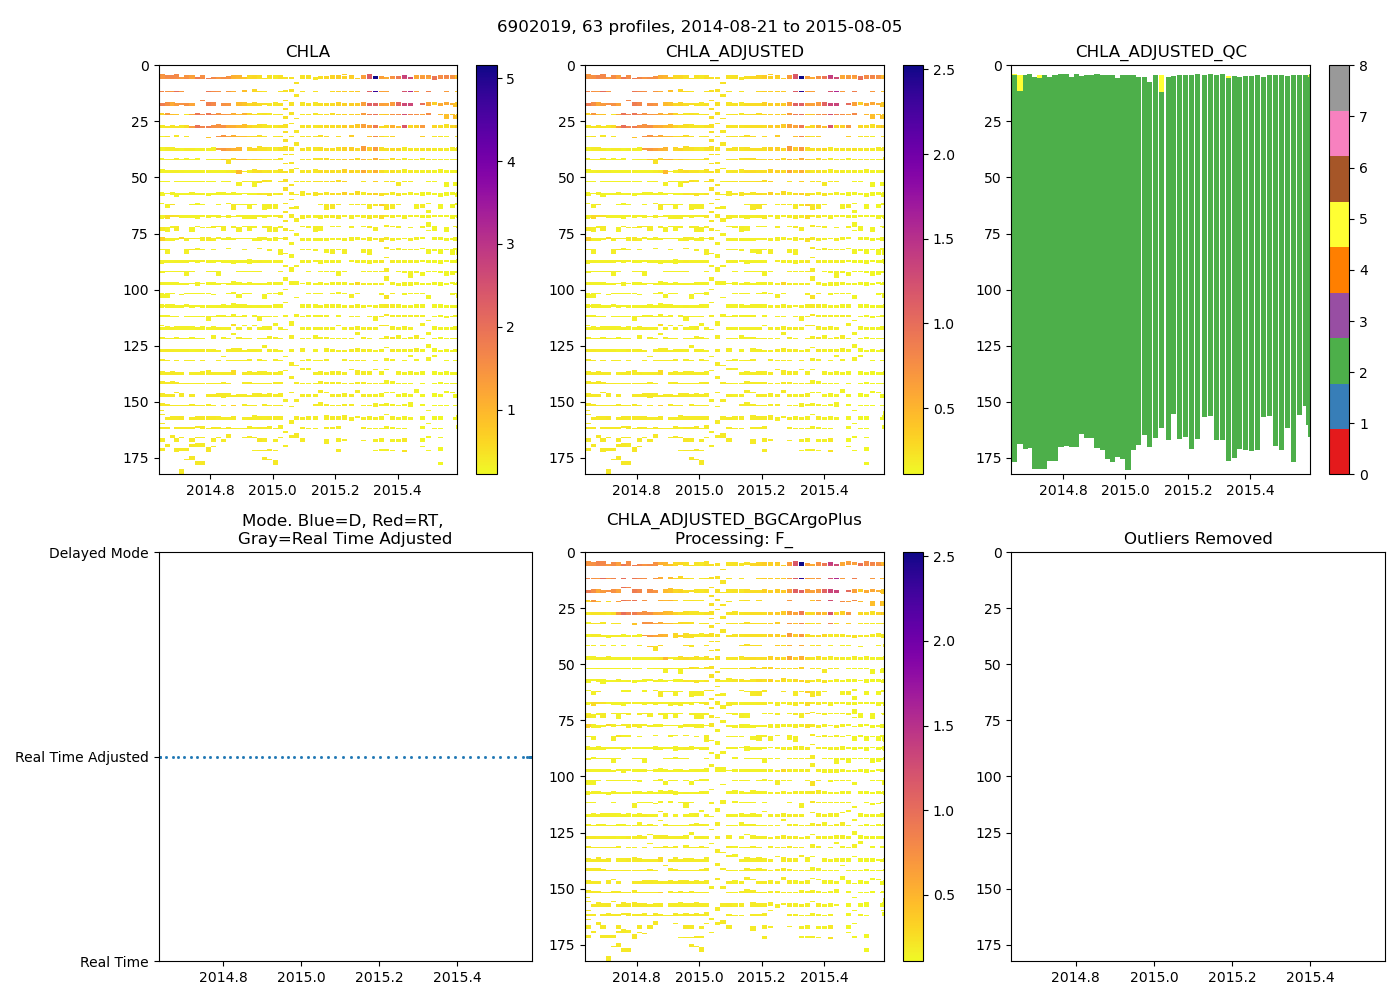This screenshot has width=1400, height=1000.
Task: Click the Mode plot title text
Action: (344, 529)
